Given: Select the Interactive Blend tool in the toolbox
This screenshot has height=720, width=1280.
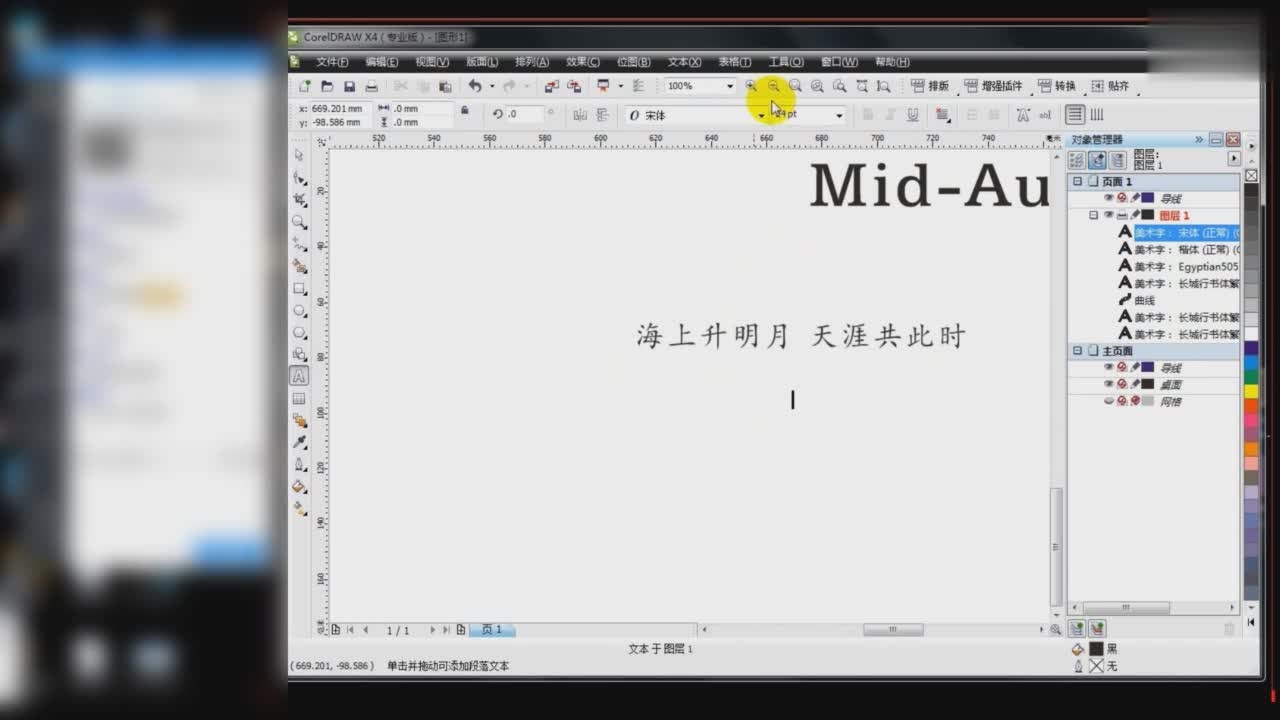Looking at the screenshot, I should click(299, 420).
